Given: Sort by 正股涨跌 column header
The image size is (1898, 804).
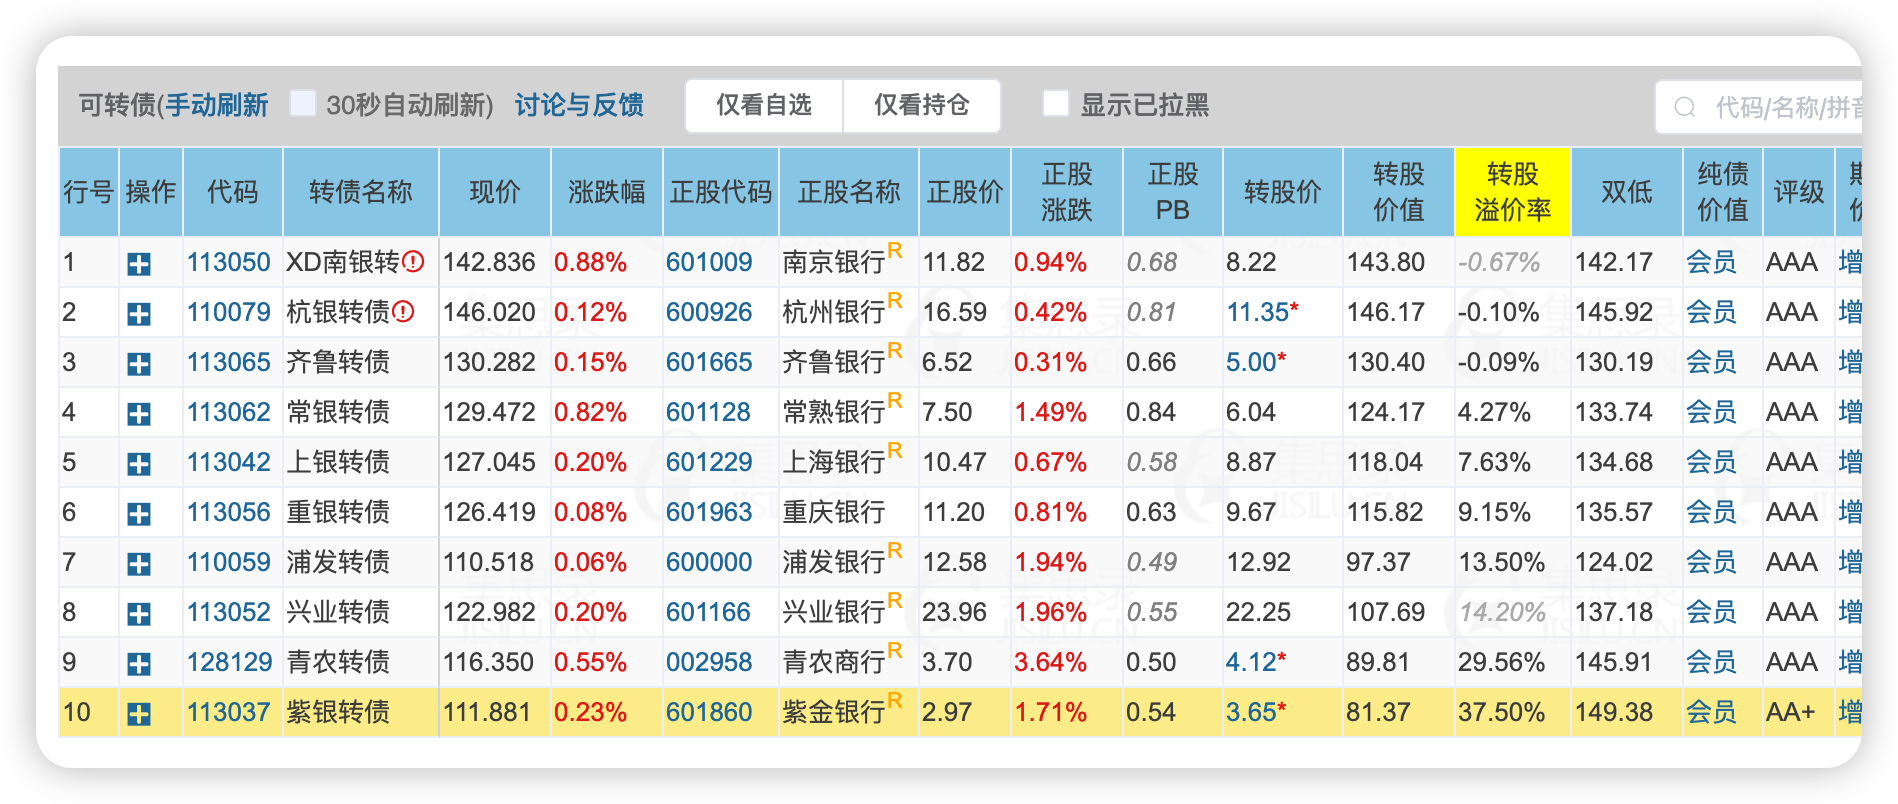Looking at the screenshot, I should [x=1067, y=192].
